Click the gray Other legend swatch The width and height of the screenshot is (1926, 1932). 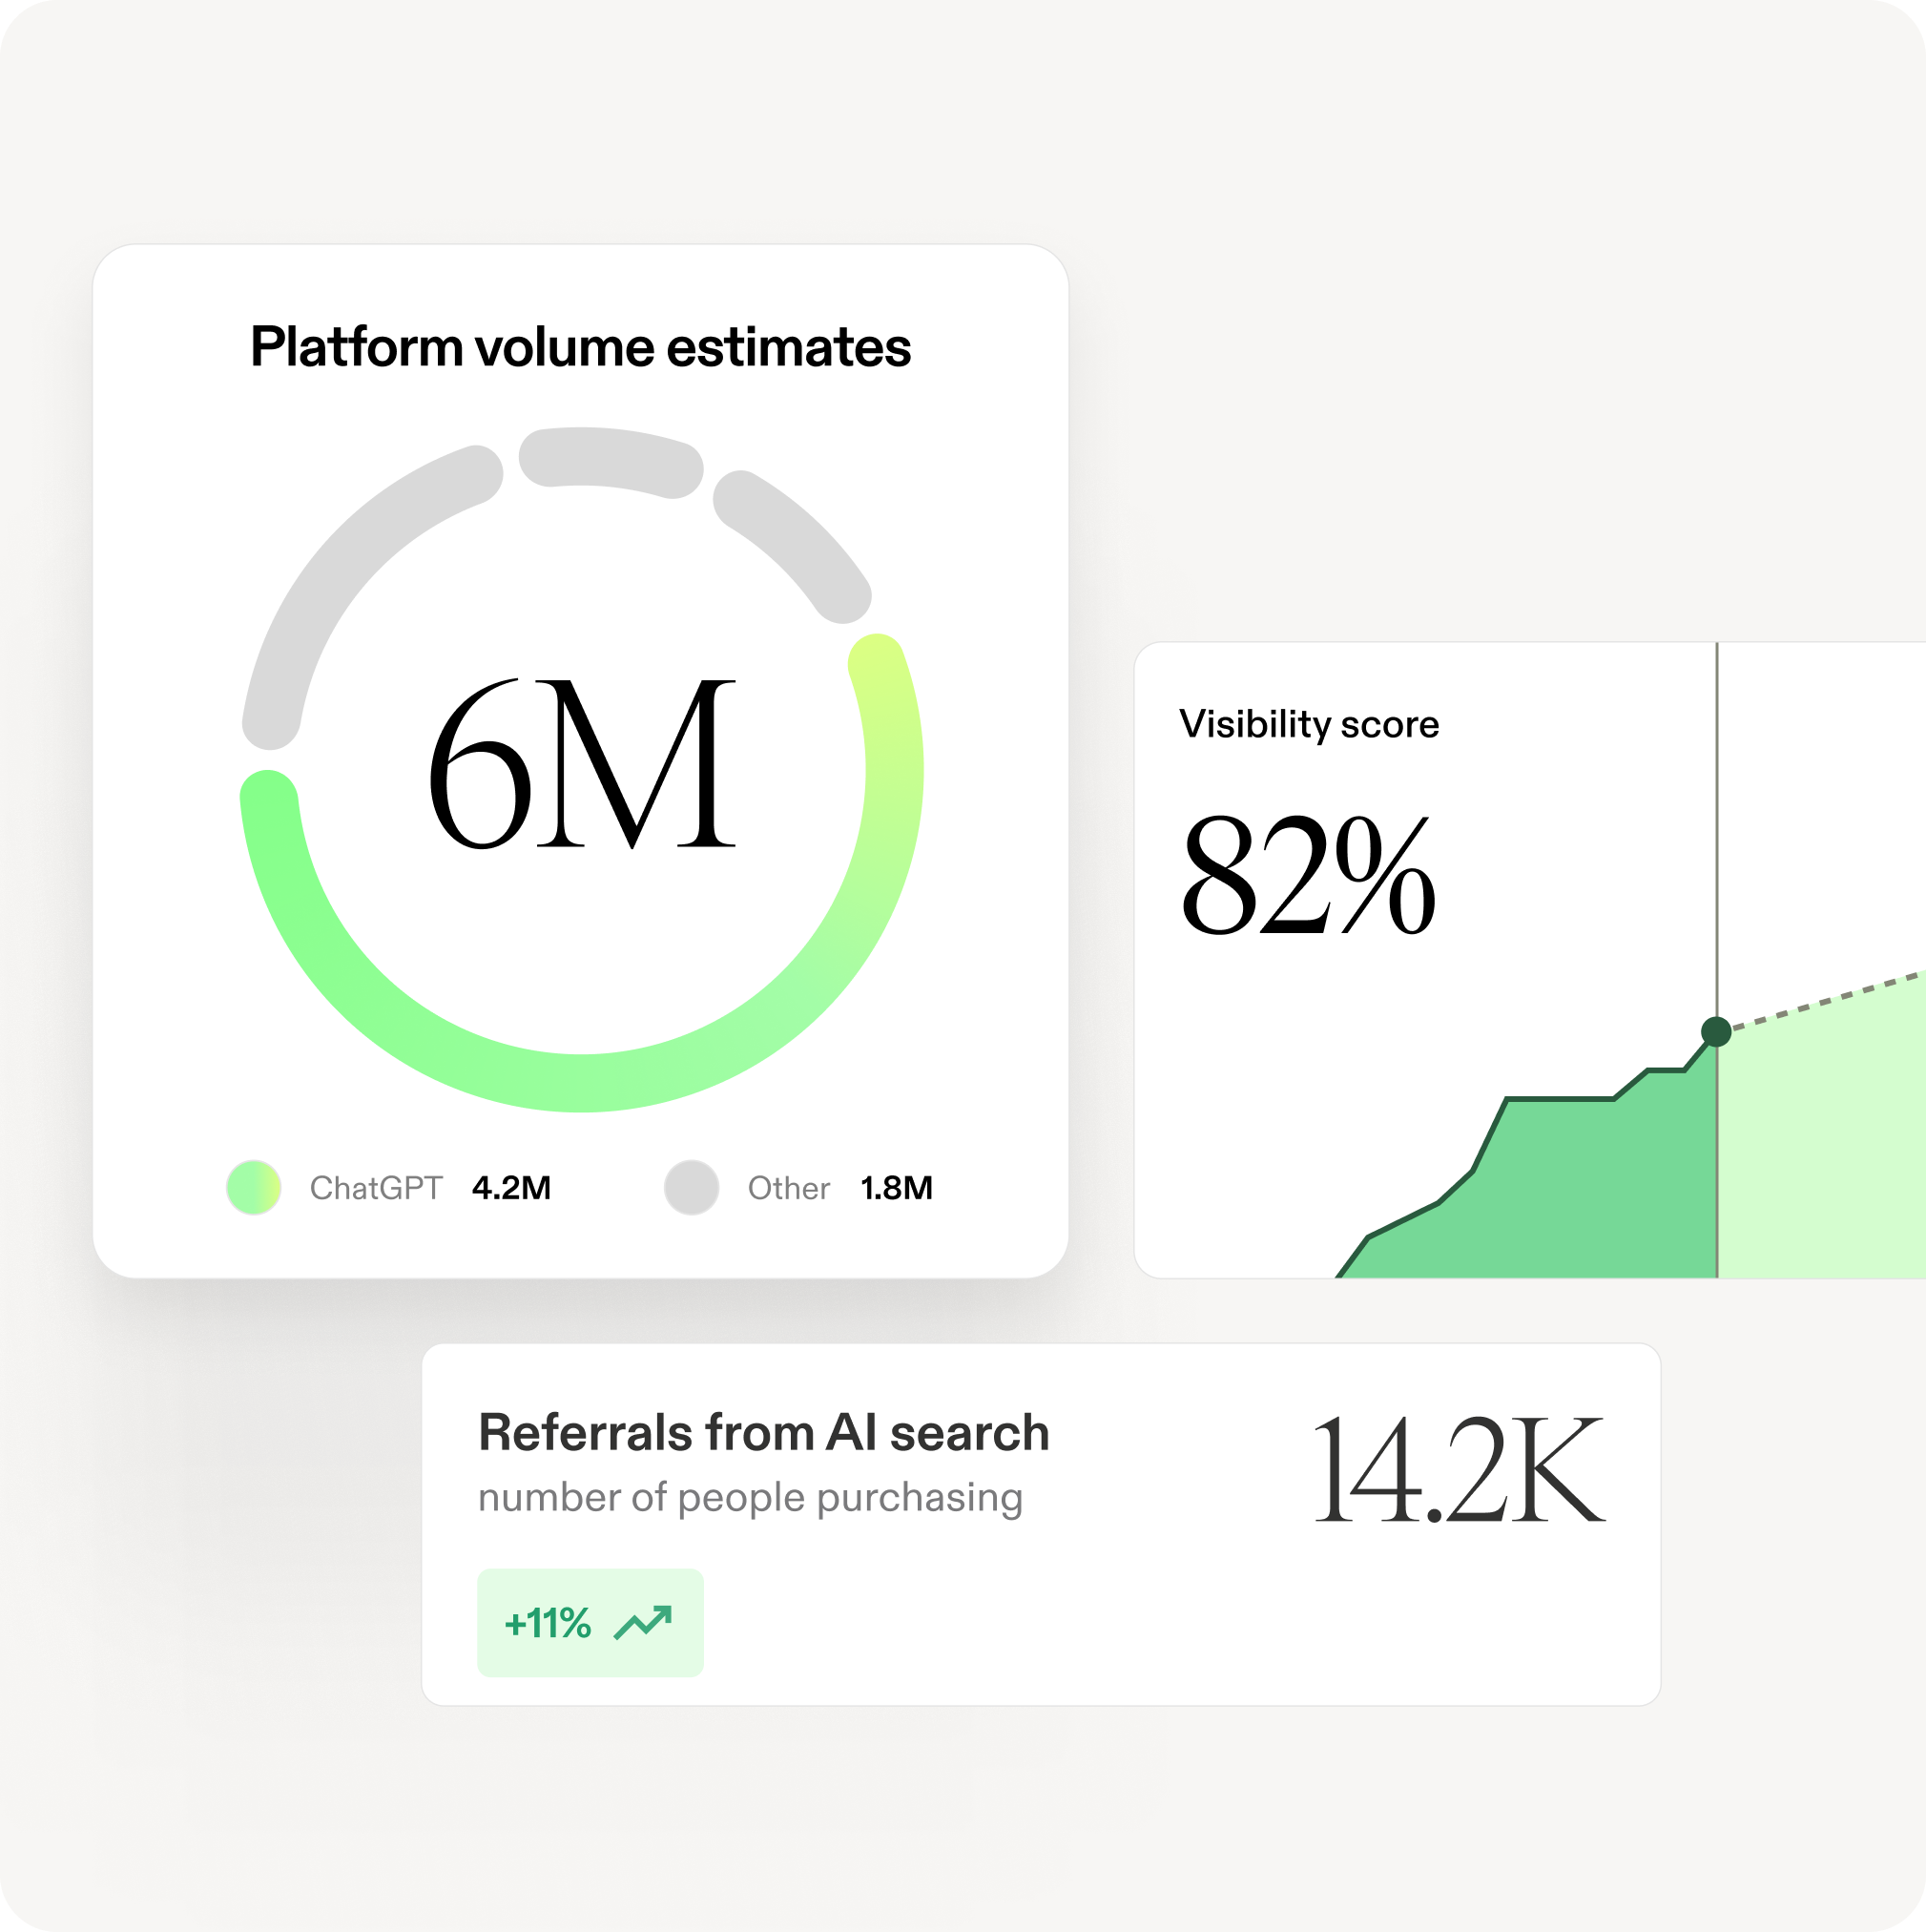[691, 1187]
